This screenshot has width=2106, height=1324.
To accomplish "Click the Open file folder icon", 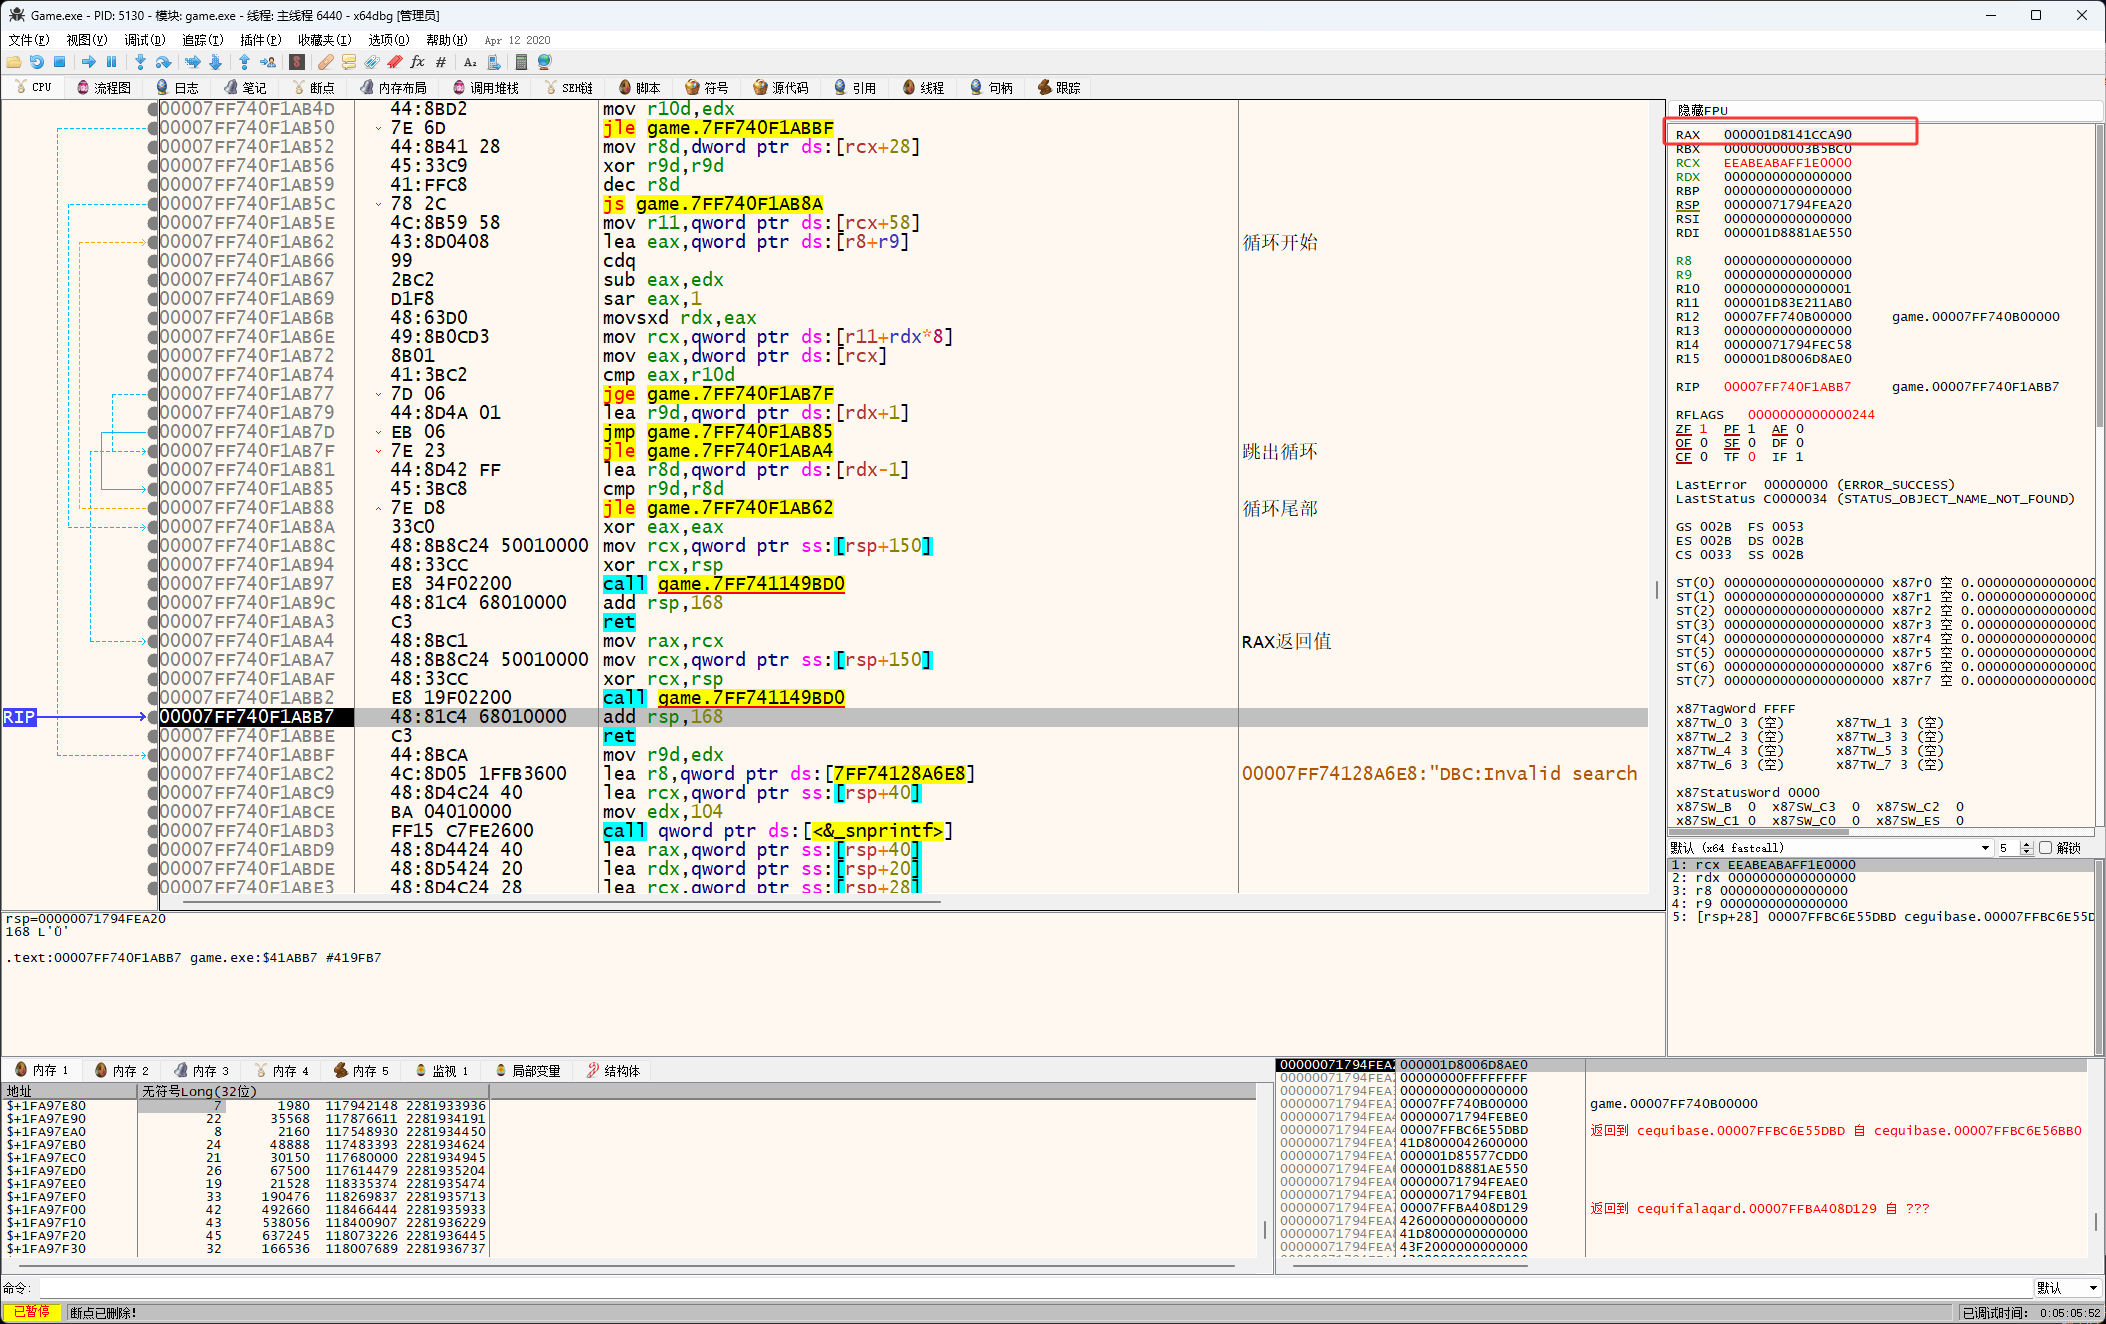I will pos(13,62).
